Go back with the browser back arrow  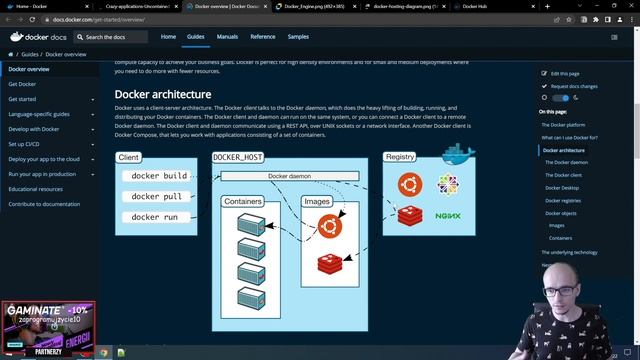pyautogui.click(x=8, y=20)
